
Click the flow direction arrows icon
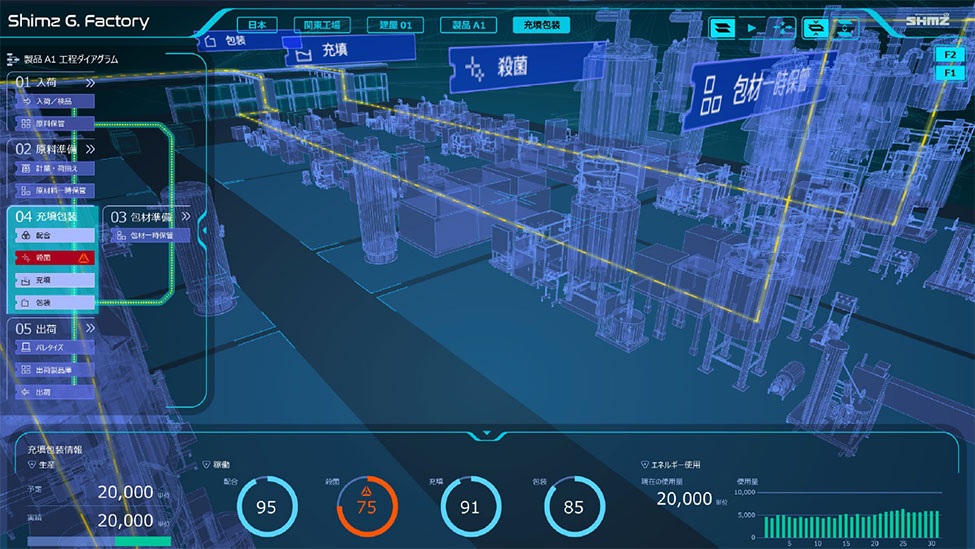783,28
